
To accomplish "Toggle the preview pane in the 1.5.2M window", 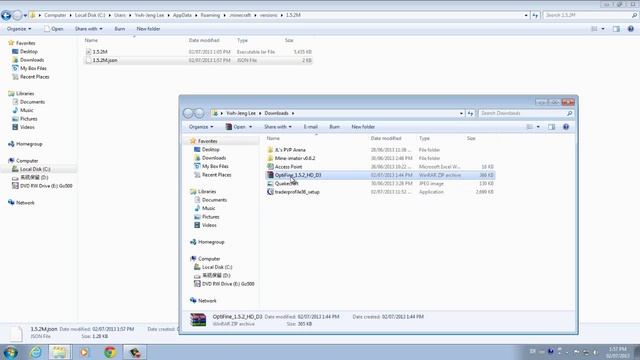I will click(616, 29).
